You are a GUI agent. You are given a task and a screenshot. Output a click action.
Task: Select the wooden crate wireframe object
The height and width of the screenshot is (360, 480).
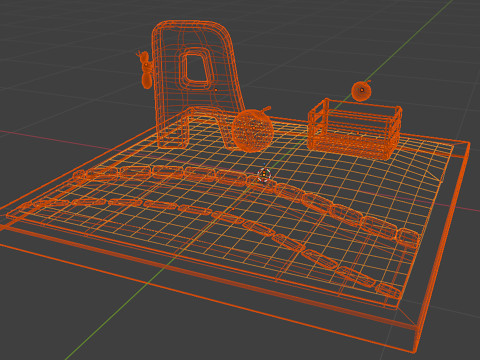pyautogui.click(x=354, y=128)
